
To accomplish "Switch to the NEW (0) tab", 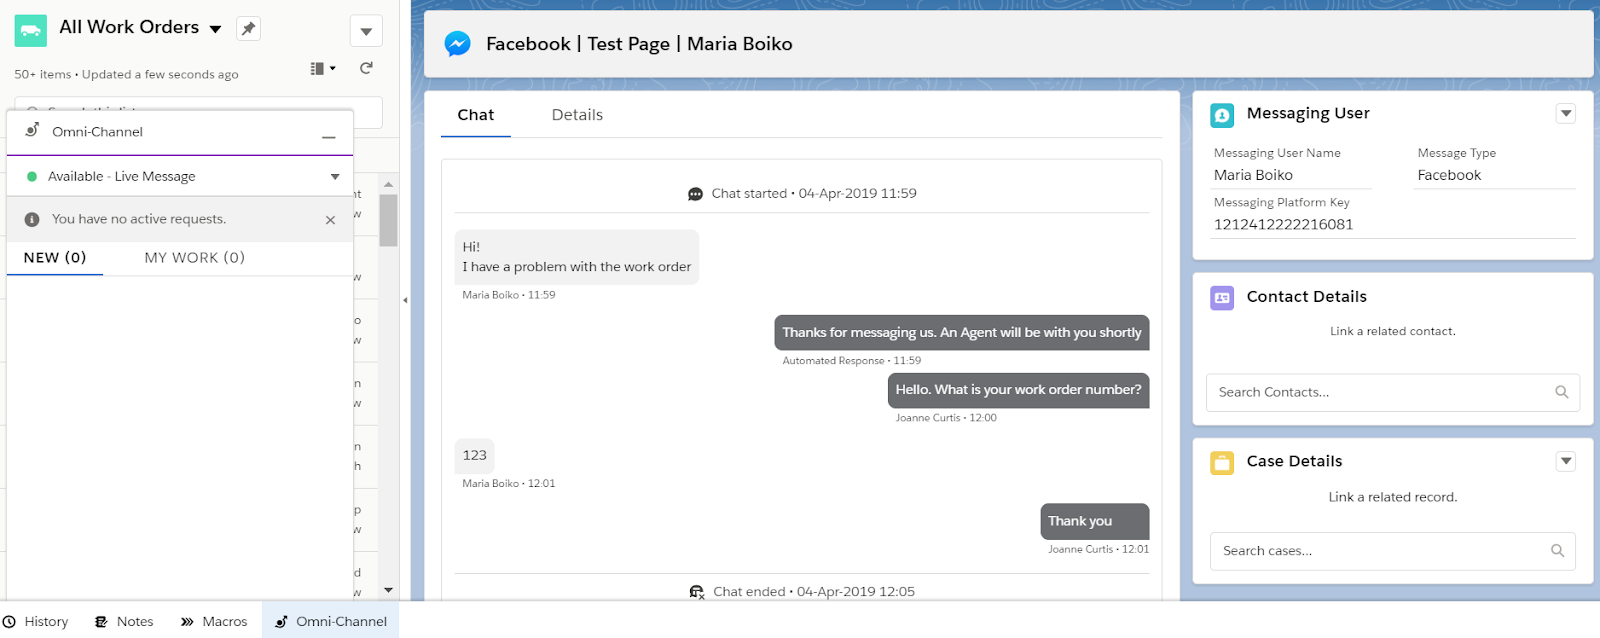I will click(x=55, y=258).
